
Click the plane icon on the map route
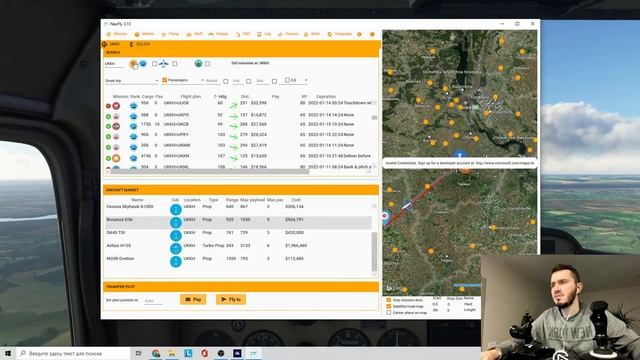pyautogui.click(x=406, y=206)
